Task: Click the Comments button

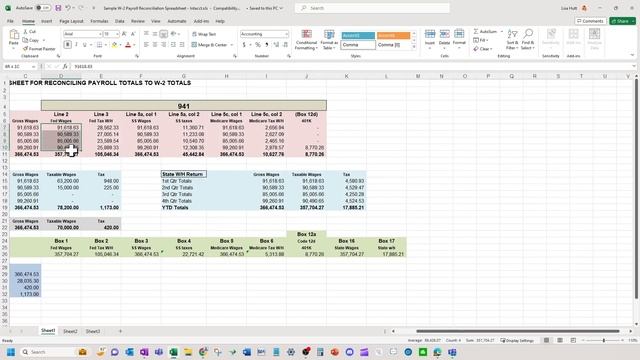Action: click(590, 21)
